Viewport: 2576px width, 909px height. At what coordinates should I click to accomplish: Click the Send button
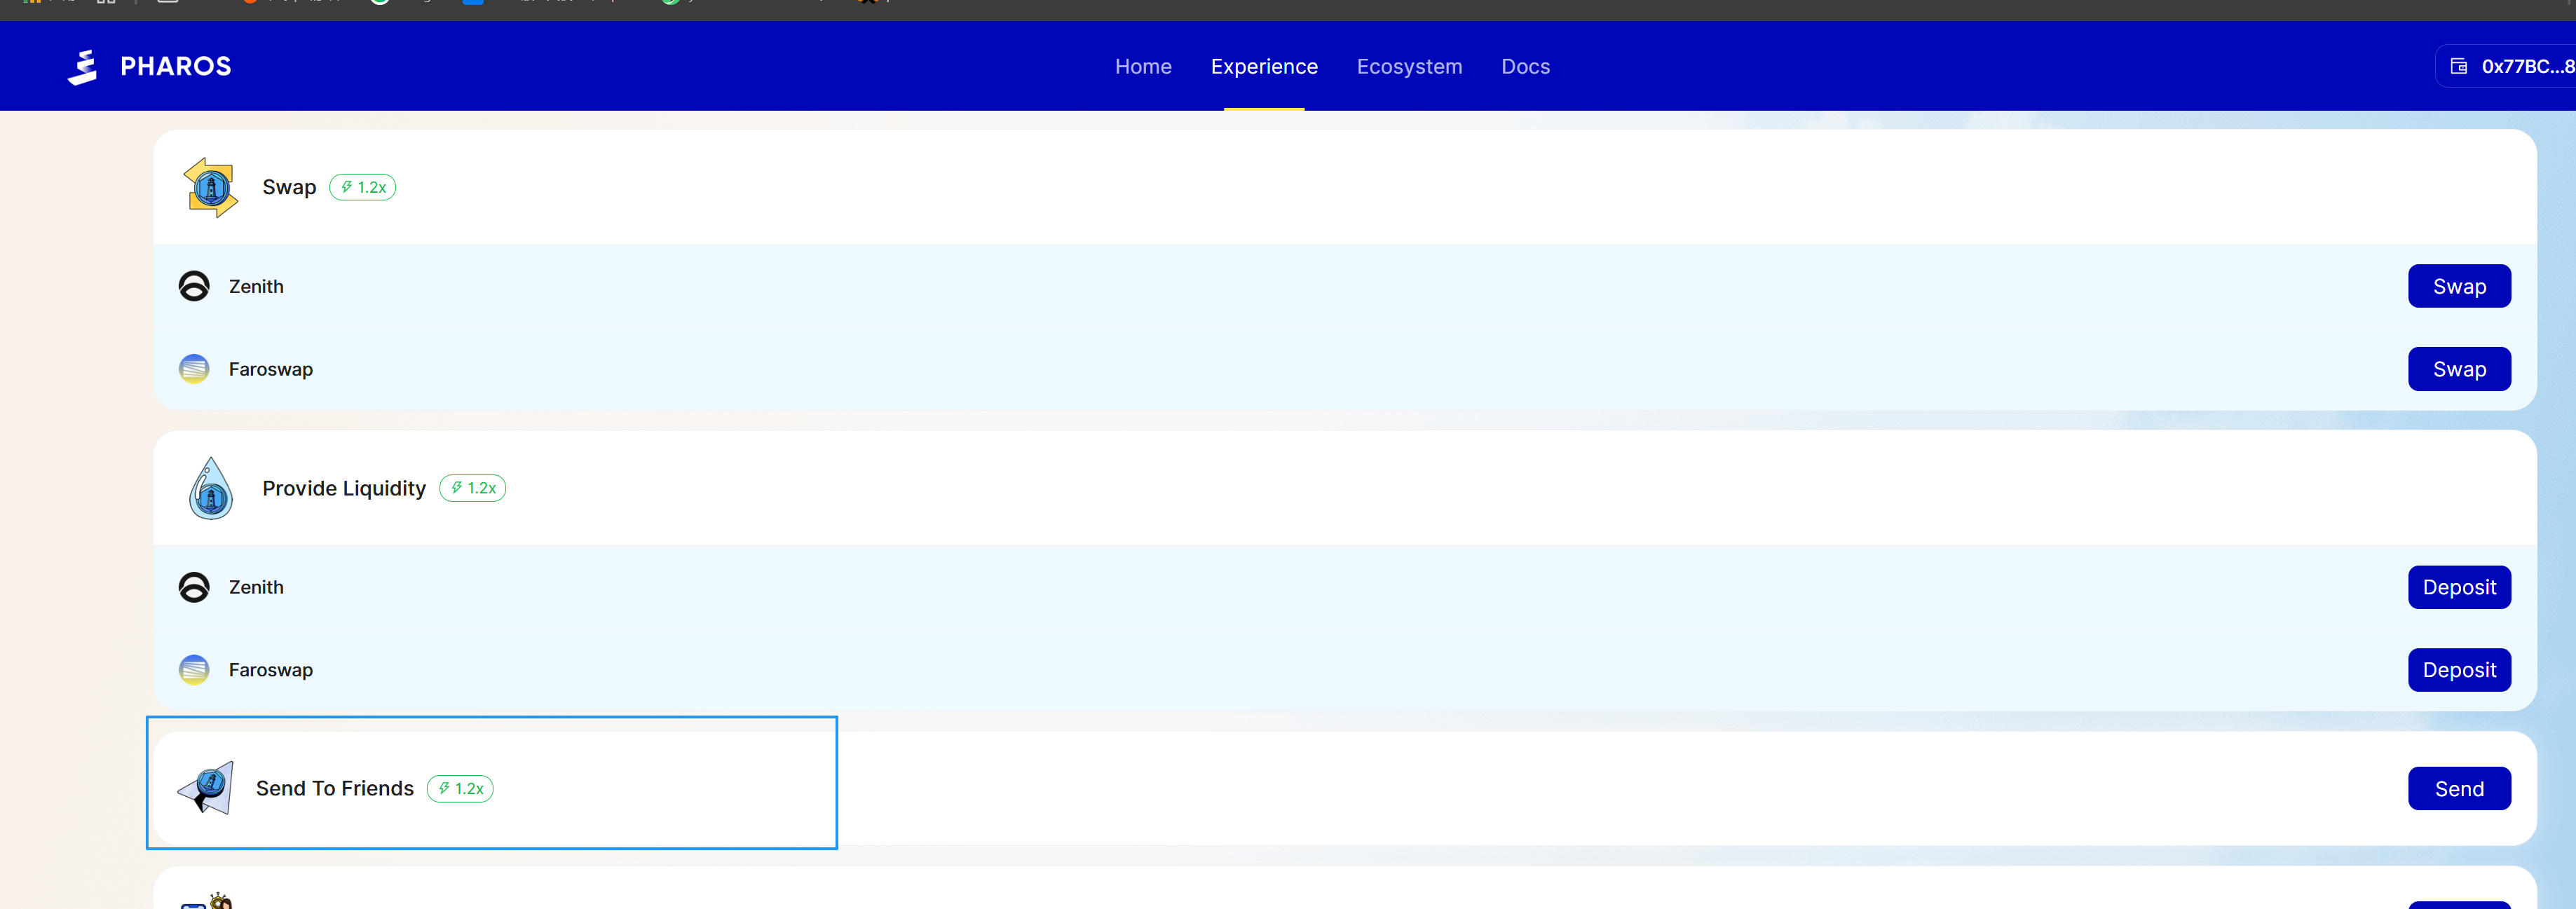point(2459,788)
